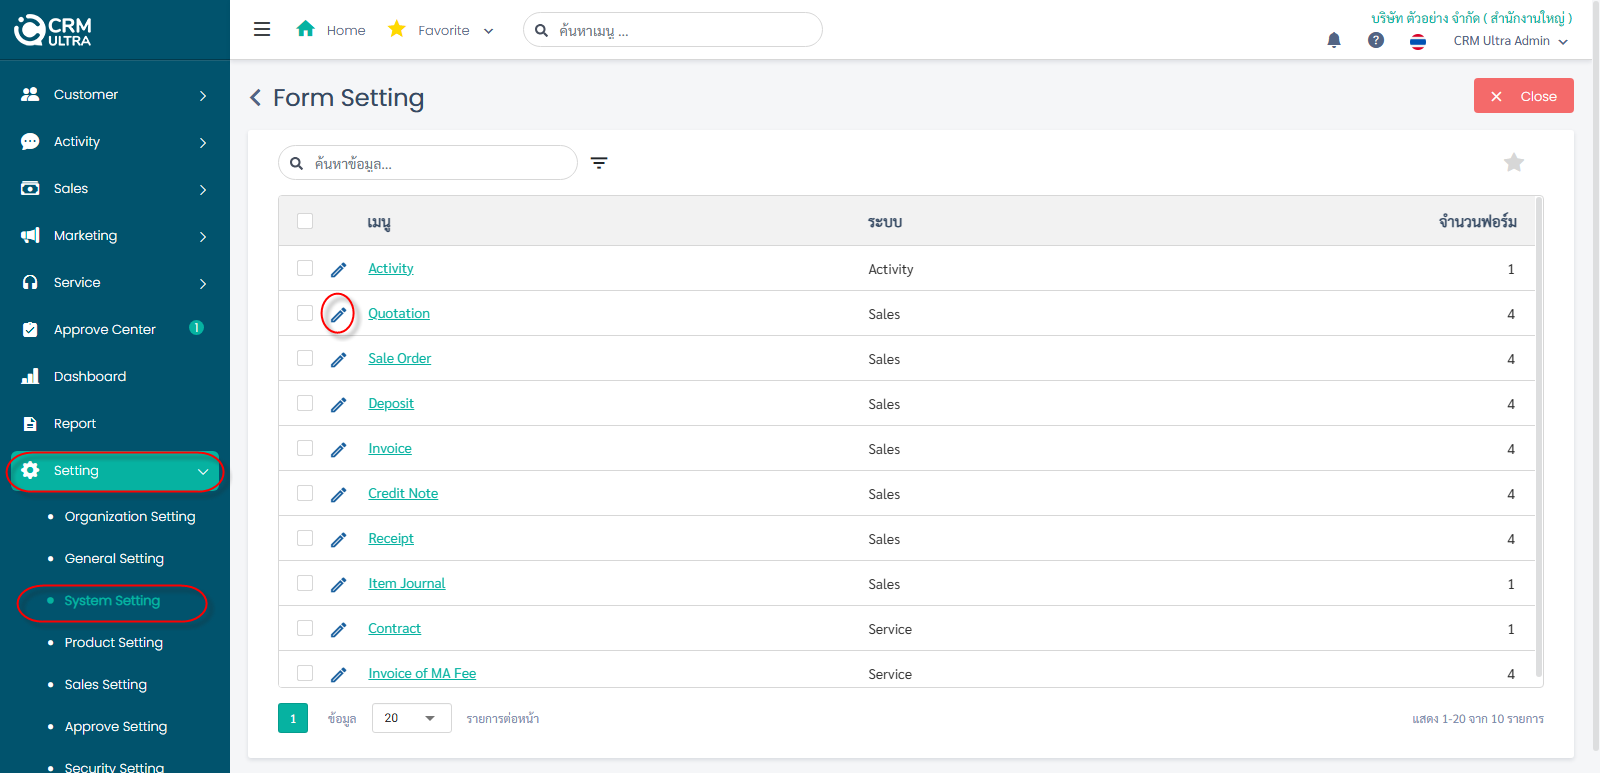
Task: Open Product Setting in the sidebar
Action: tap(113, 642)
